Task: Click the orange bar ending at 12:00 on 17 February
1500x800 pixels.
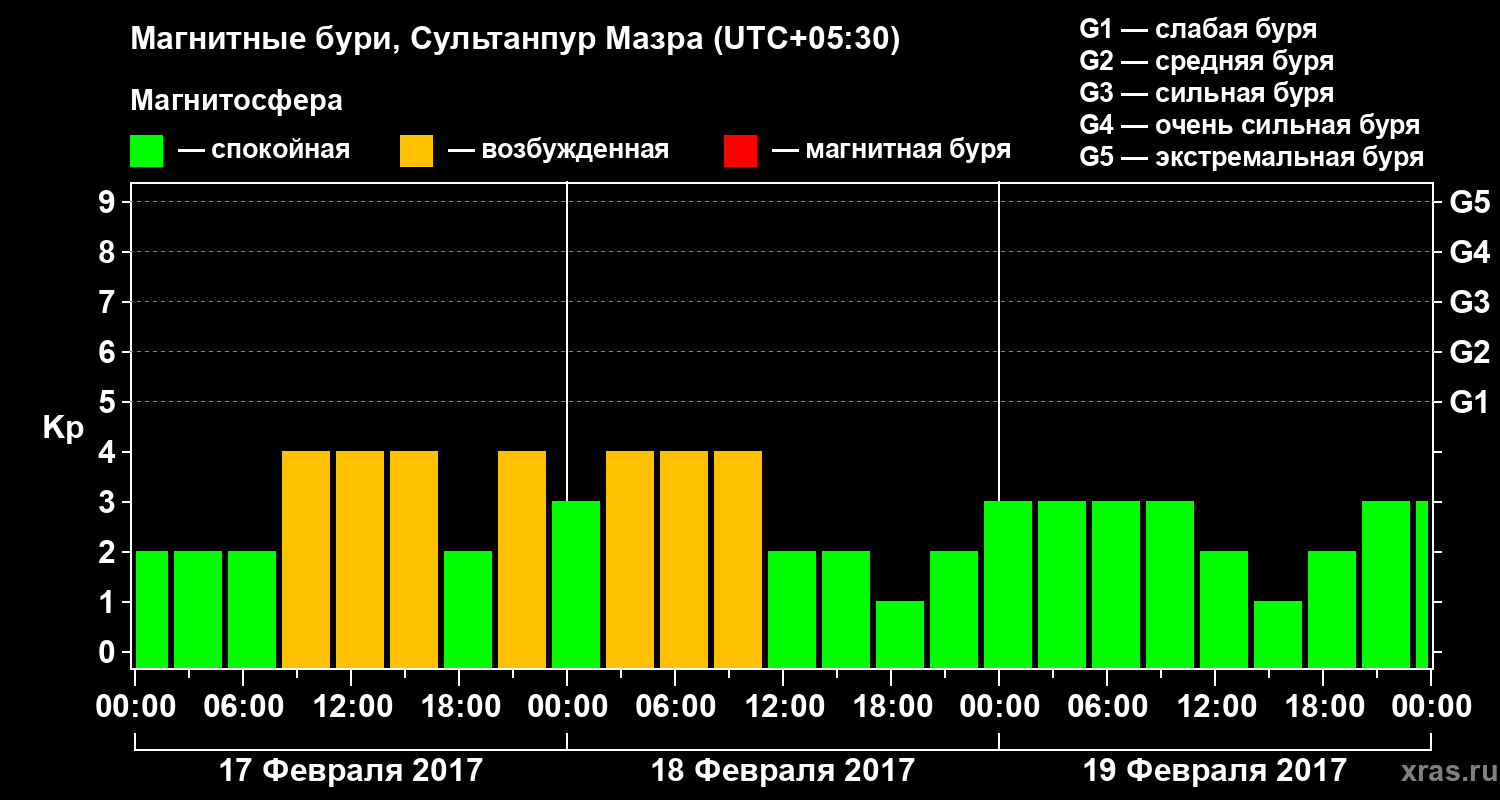Action: [x=306, y=559]
